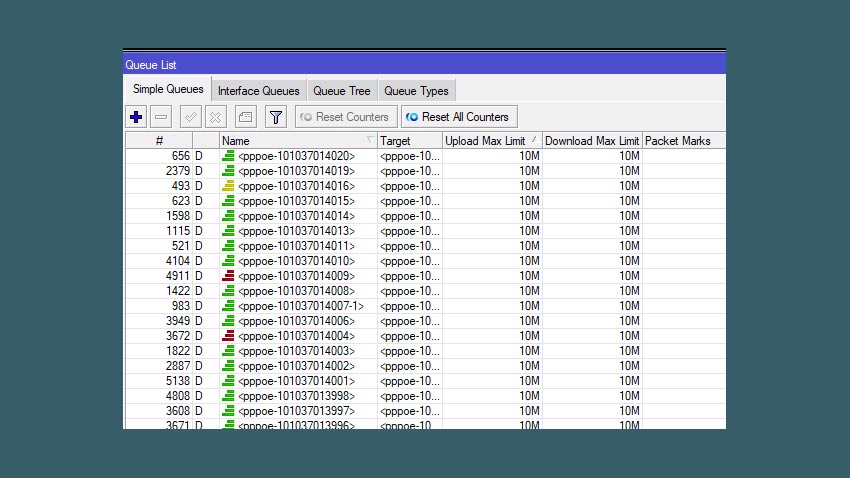Click queue number 656
The image size is (850, 478).
point(181,156)
